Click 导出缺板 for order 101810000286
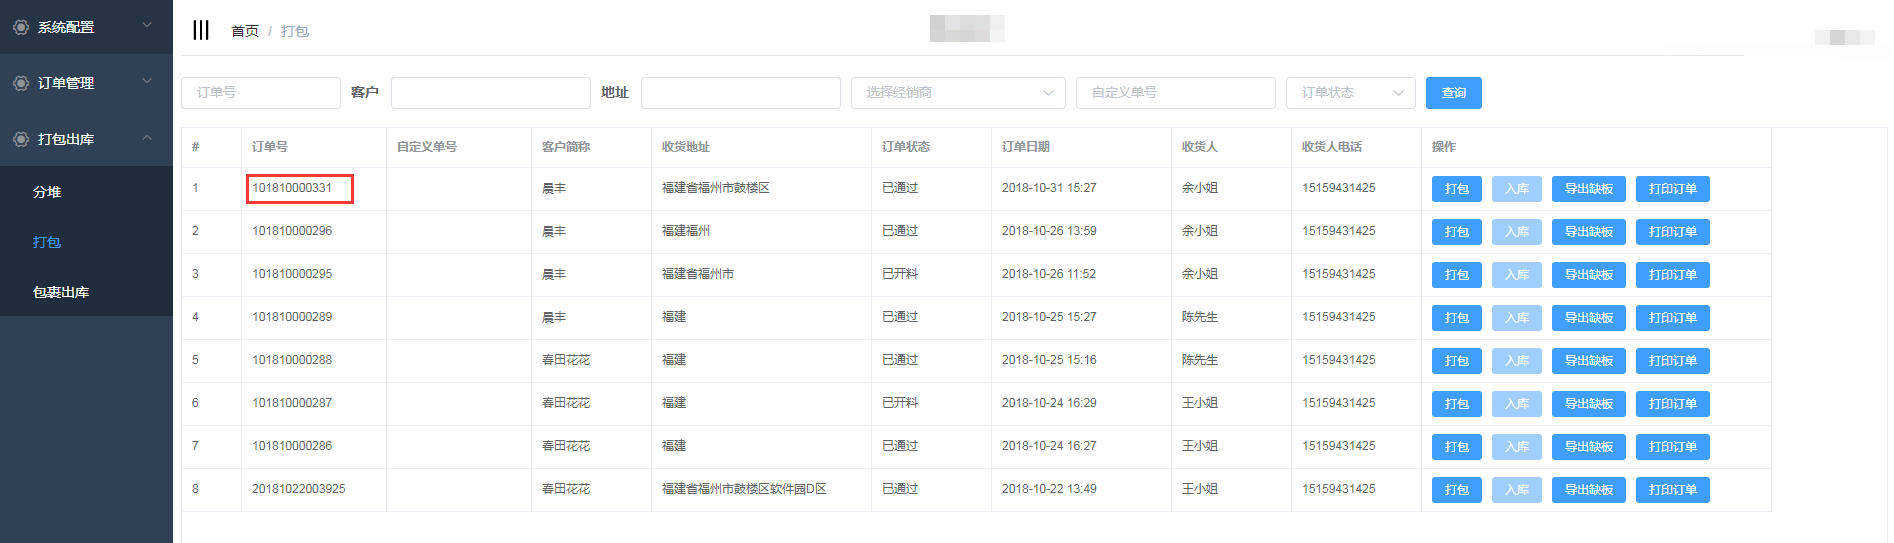1894x543 pixels. click(x=1589, y=447)
